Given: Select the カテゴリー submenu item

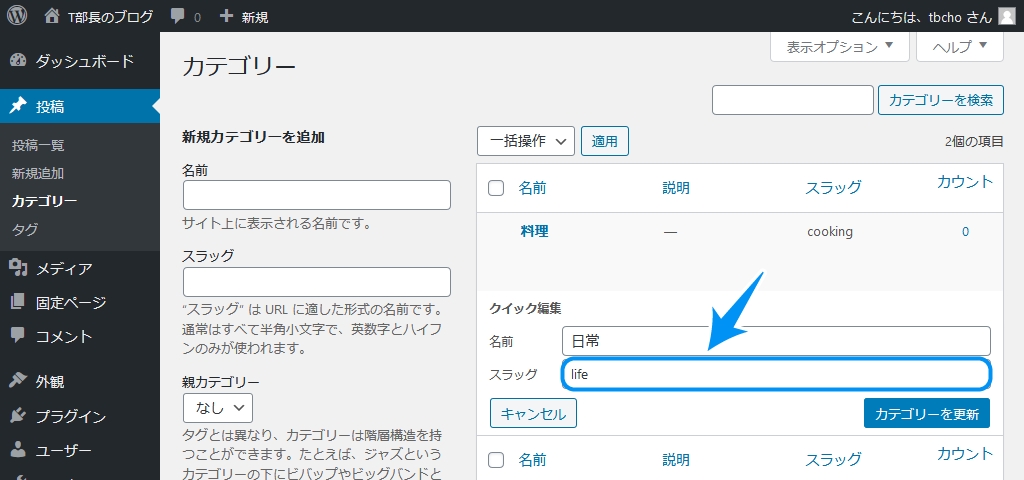Looking at the screenshot, I should 44,201.
